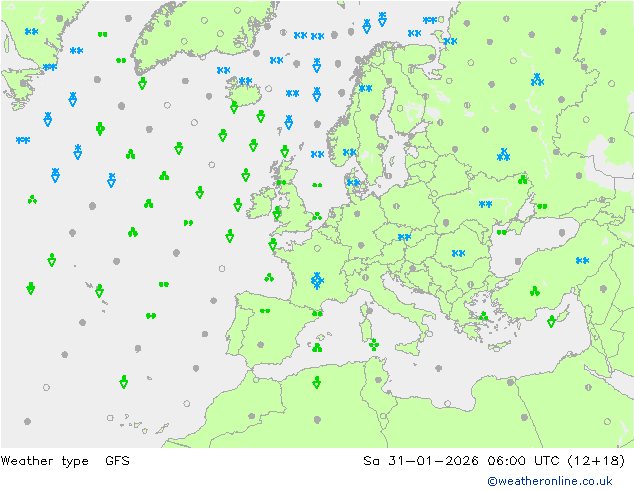
Task: Click the gray cloud symbol over Croatia
Action: tap(412, 268)
